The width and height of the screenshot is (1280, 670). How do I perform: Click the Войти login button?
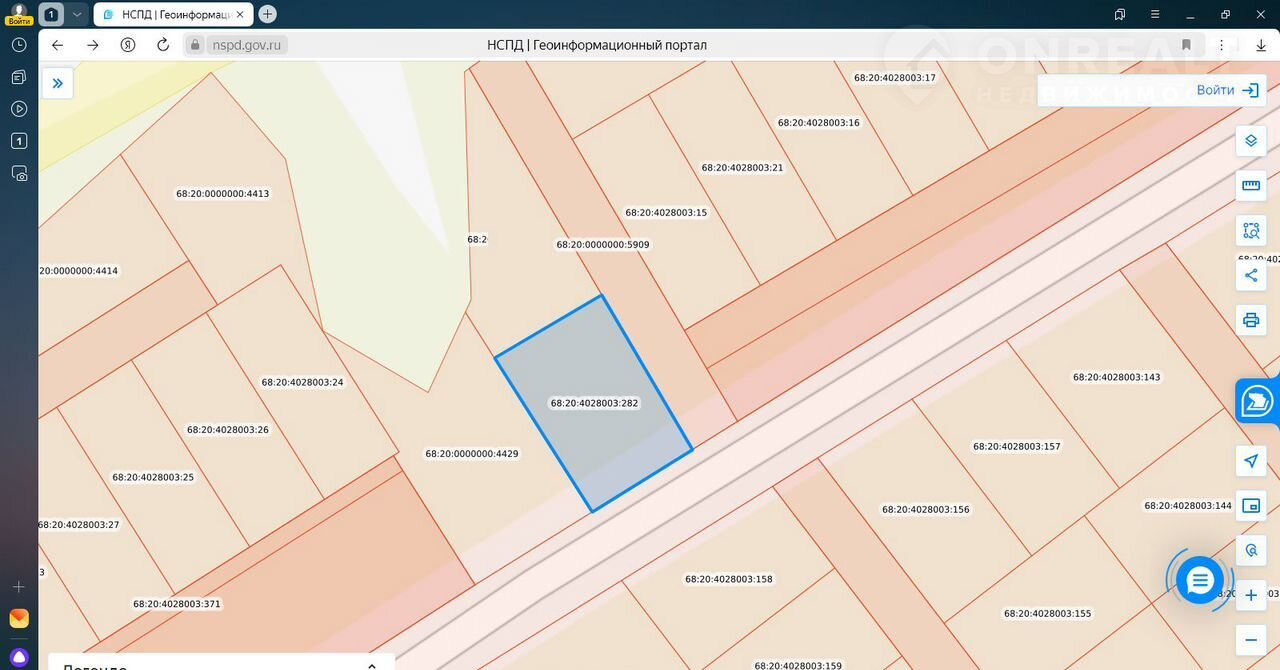(x=1227, y=90)
